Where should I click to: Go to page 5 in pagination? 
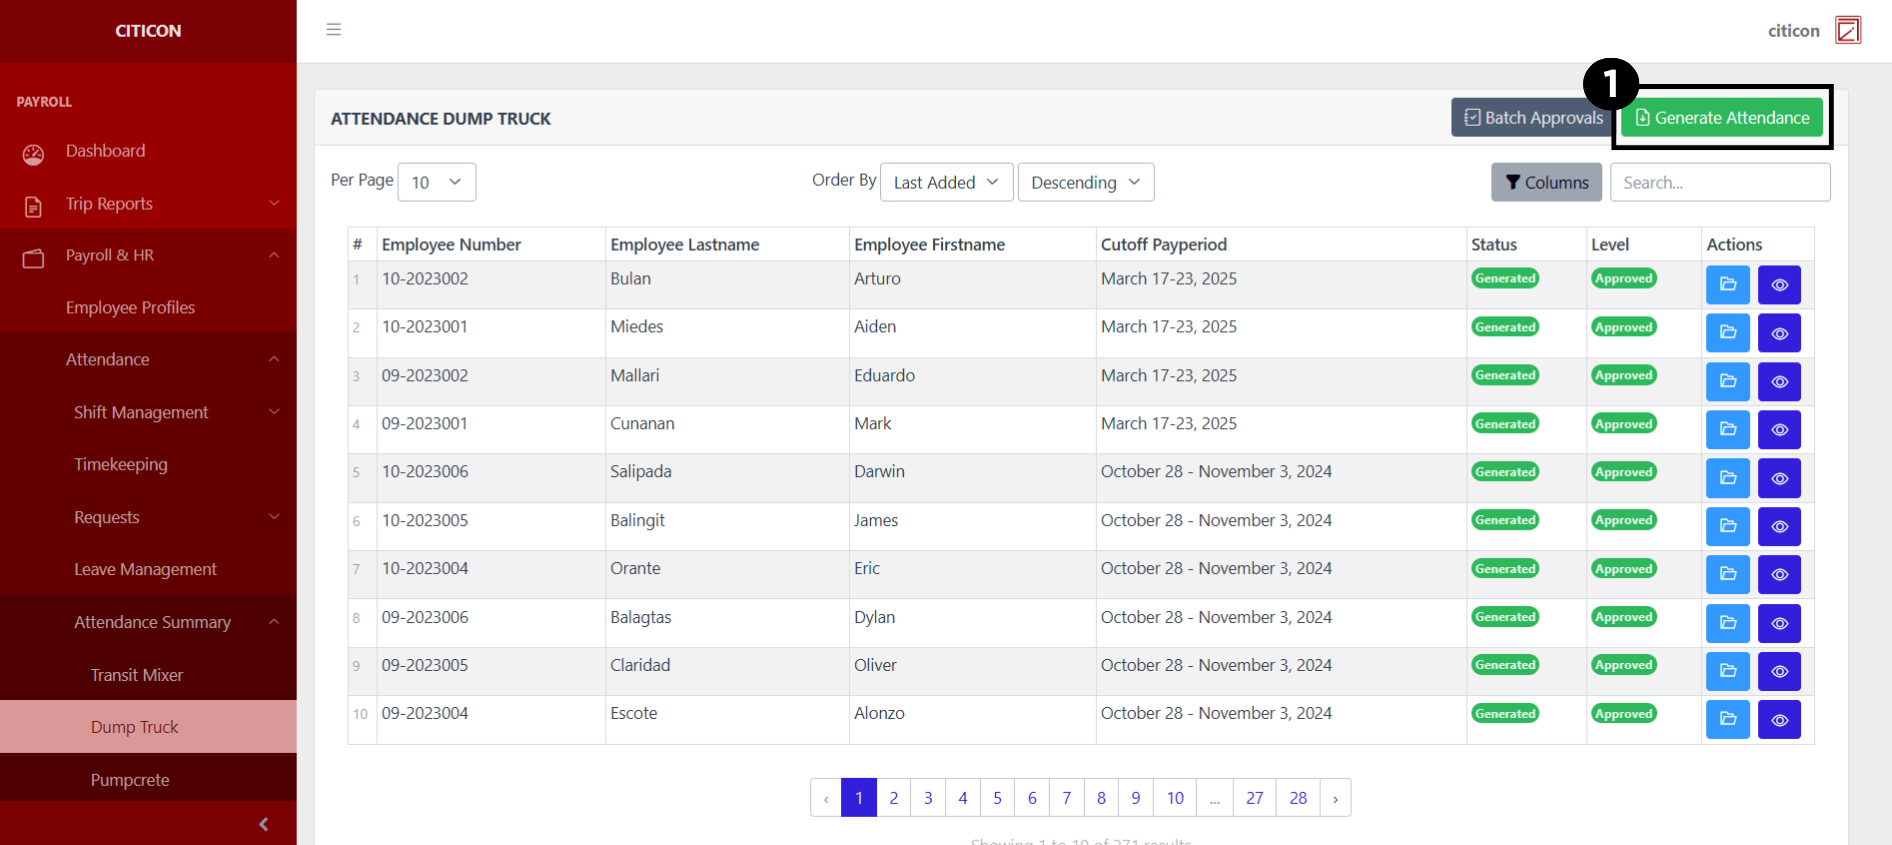pos(997,798)
